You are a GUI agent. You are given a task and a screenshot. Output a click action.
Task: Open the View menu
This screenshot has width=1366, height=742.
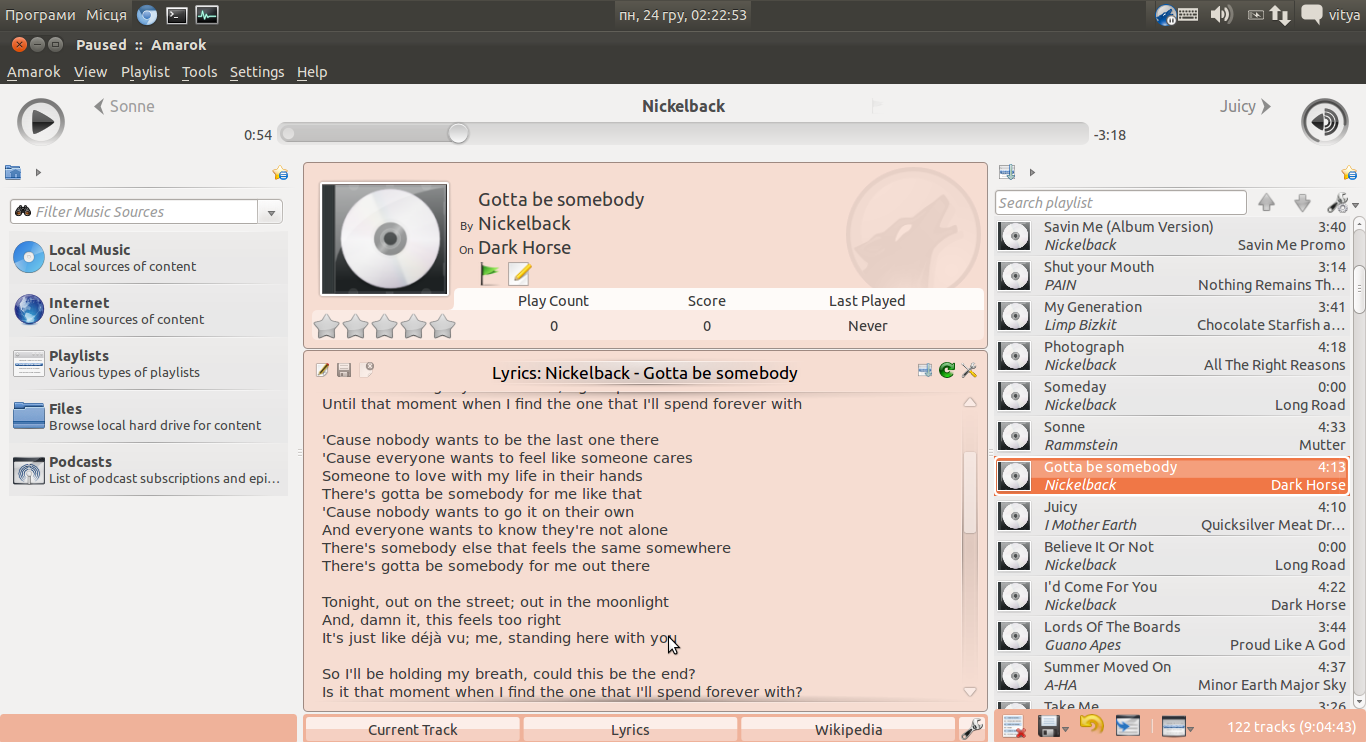90,72
